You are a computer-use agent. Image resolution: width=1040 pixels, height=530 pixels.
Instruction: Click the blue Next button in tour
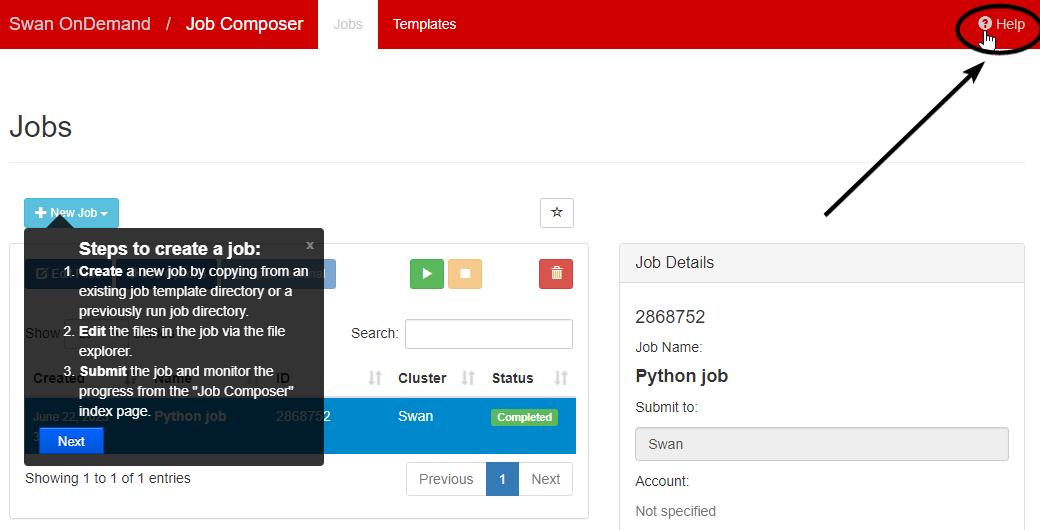(71, 441)
